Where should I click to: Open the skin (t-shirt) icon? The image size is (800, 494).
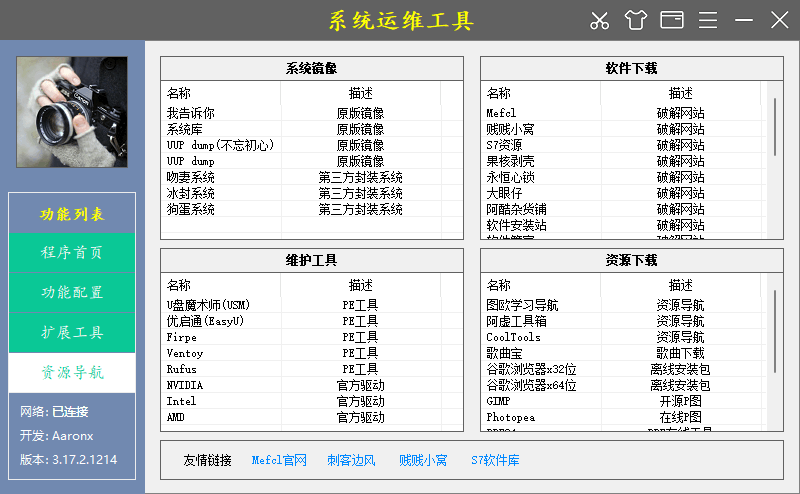click(x=636, y=20)
